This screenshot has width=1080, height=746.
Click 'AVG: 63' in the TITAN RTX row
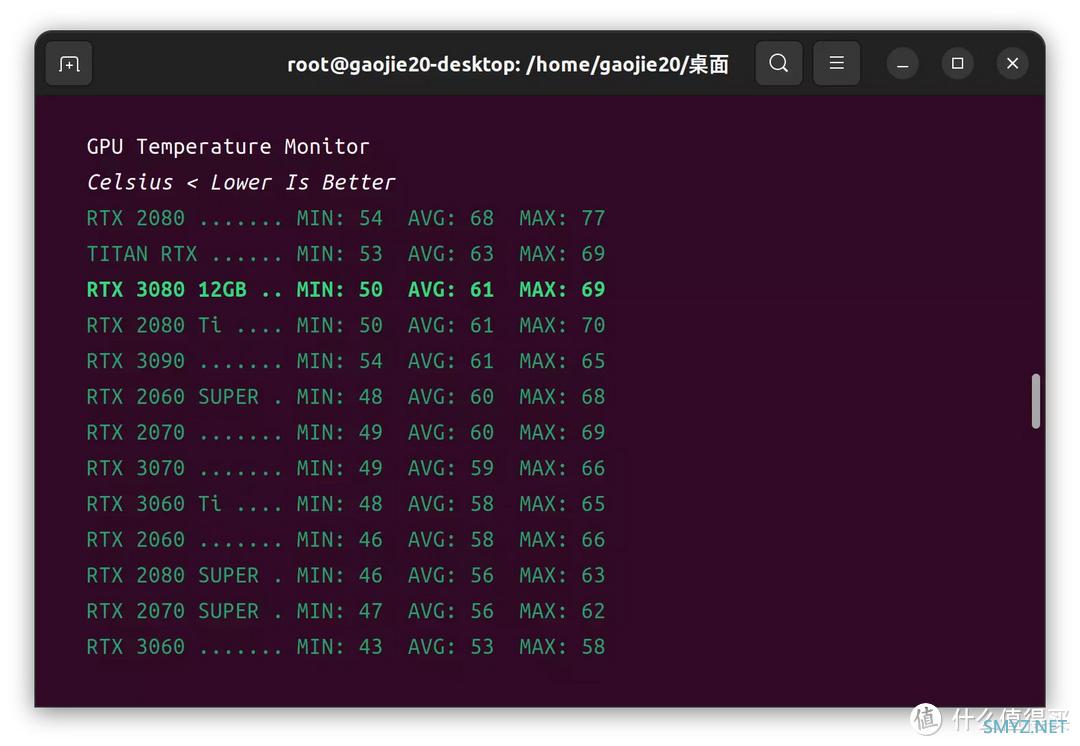click(x=450, y=254)
